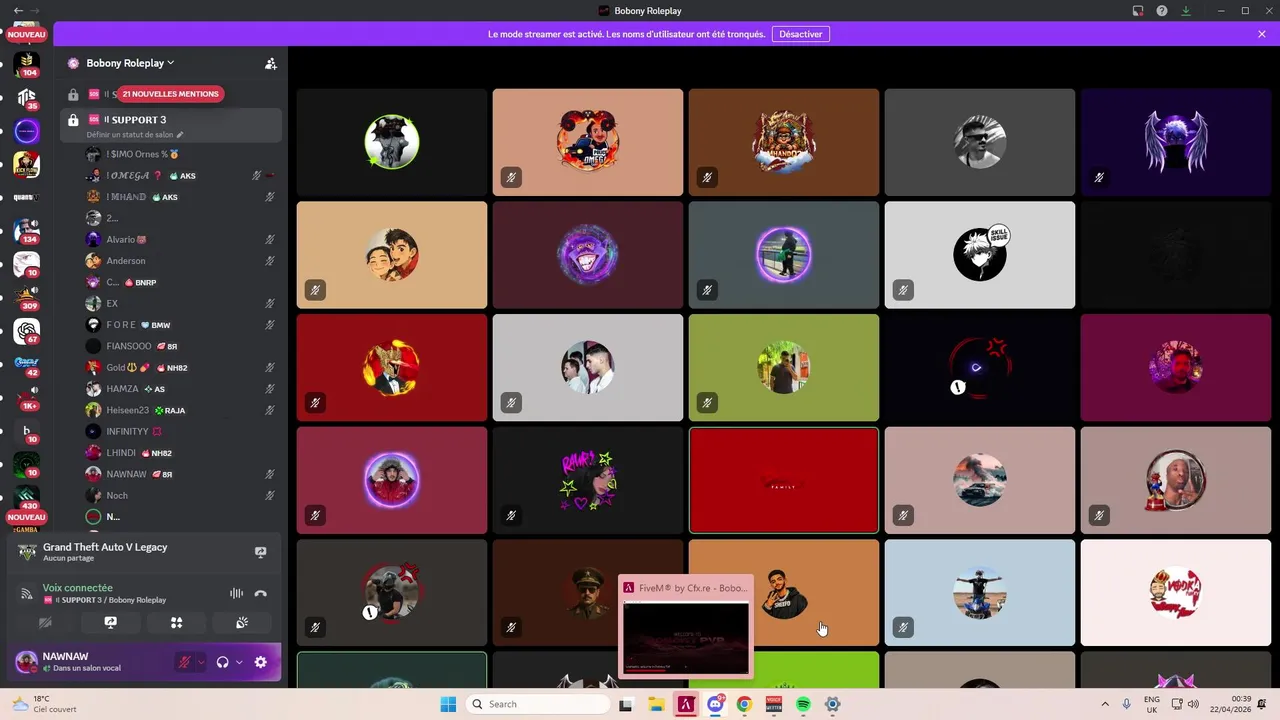Screen dimensions: 1280x720
Task: Open the server with 134 badge
Action: click(x=27, y=231)
